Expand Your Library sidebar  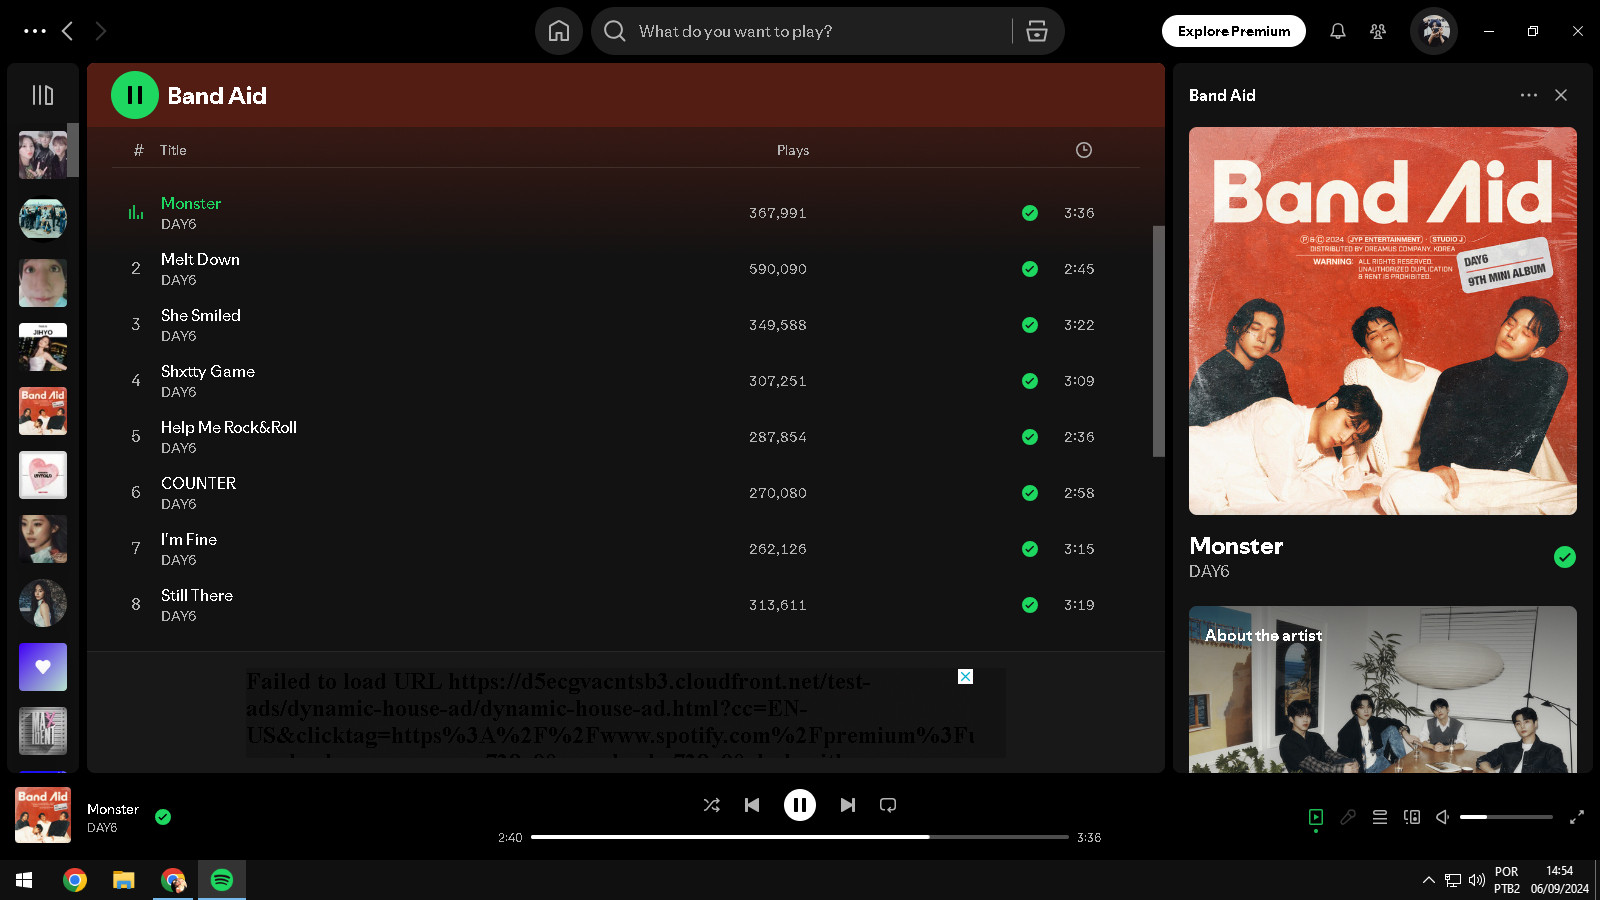(x=43, y=95)
